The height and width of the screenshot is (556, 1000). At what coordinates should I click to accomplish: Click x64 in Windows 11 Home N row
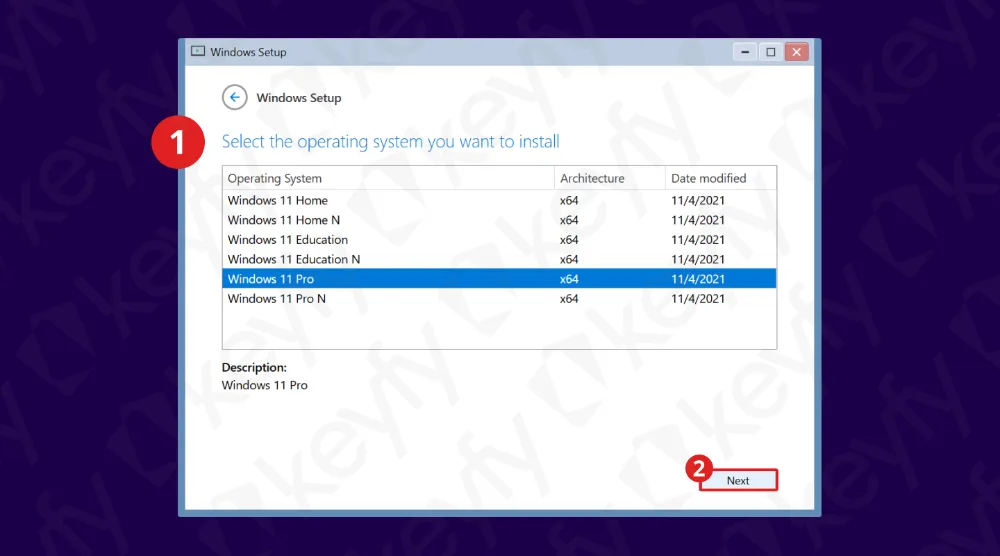(569, 220)
